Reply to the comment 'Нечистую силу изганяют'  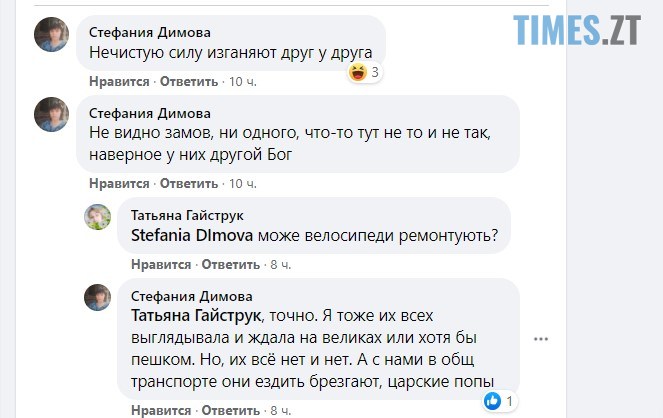point(189,81)
